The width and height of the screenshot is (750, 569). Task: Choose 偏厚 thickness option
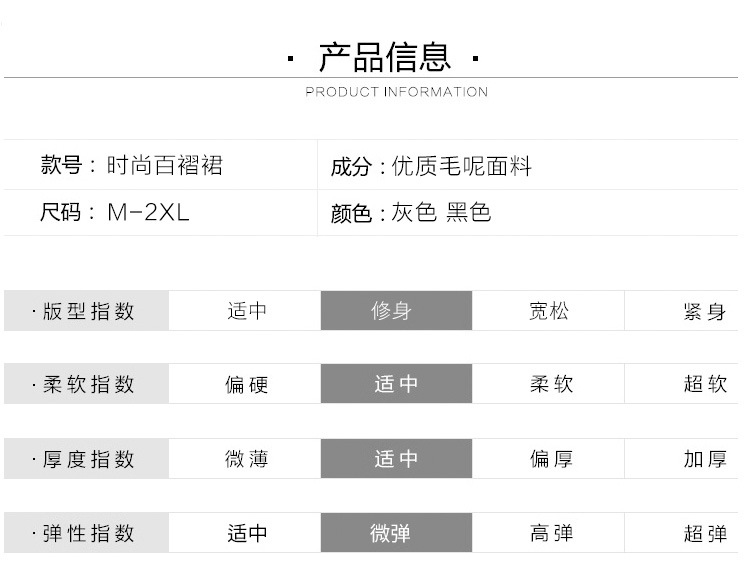(551, 459)
